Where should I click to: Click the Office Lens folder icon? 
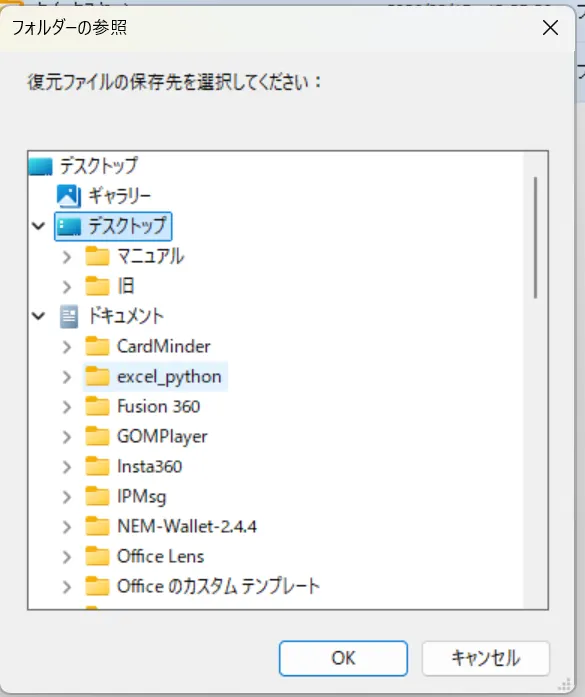[97, 556]
